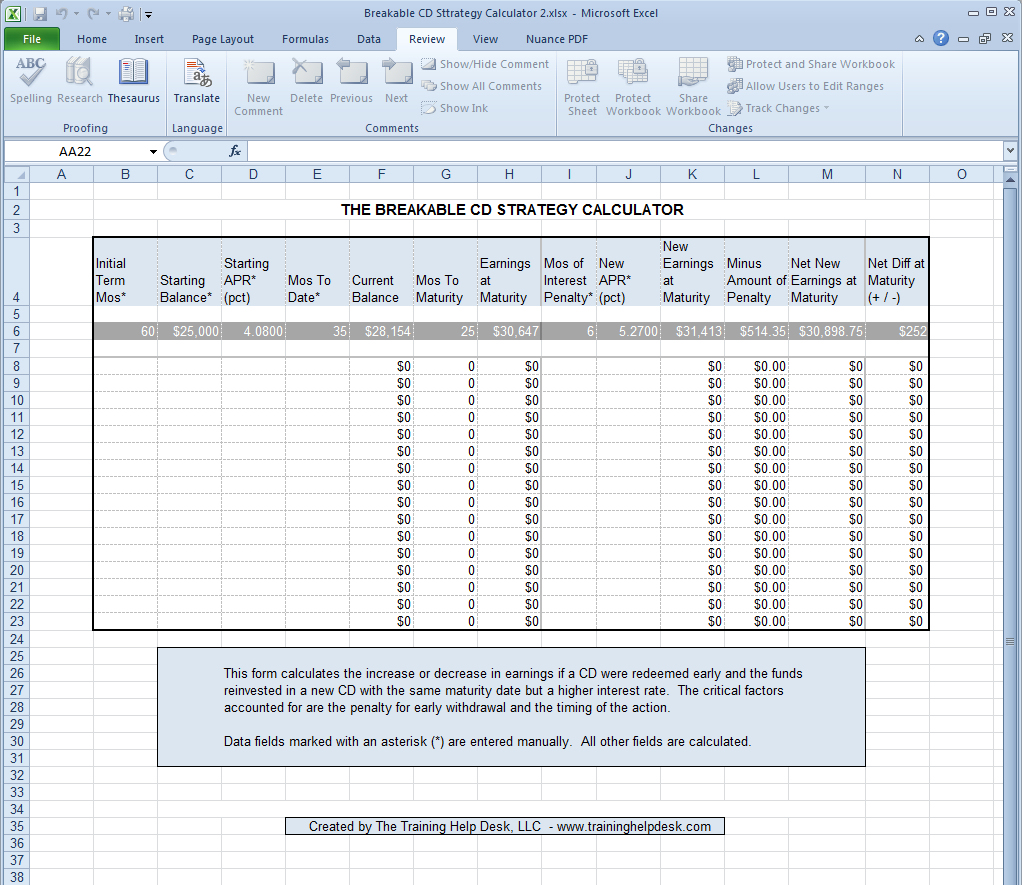Toggle Show Ink
The image size is (1022, 885).
tap(454, 108)
